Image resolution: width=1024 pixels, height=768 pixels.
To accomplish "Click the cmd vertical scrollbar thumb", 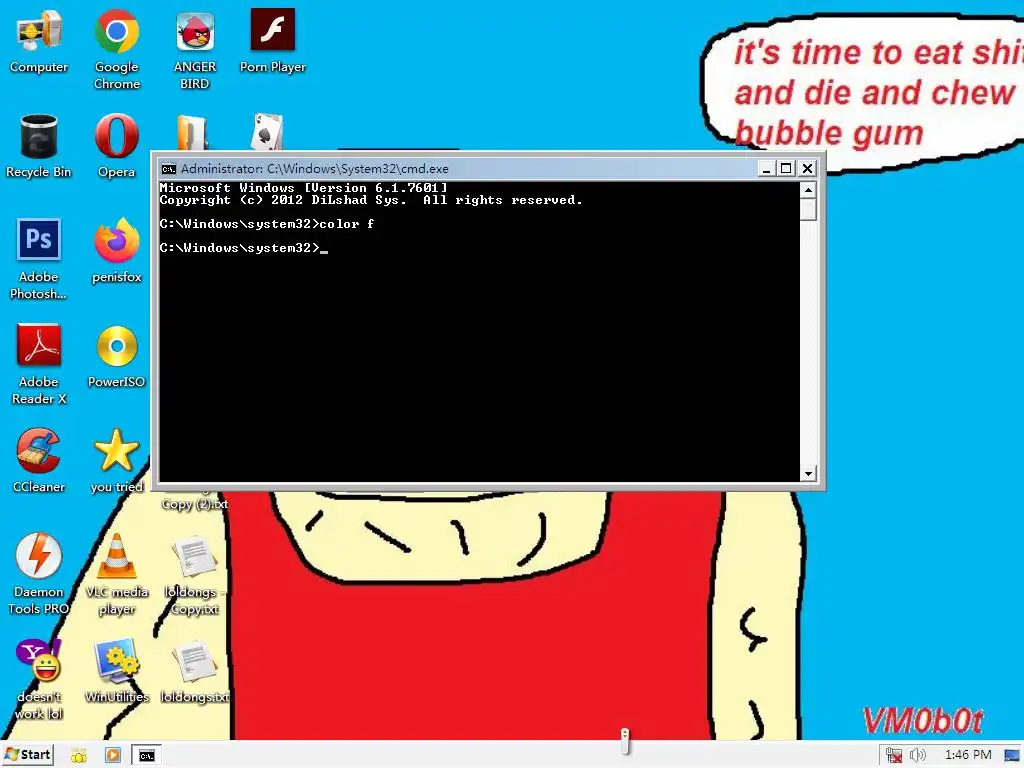I will (x=808, y=210).
